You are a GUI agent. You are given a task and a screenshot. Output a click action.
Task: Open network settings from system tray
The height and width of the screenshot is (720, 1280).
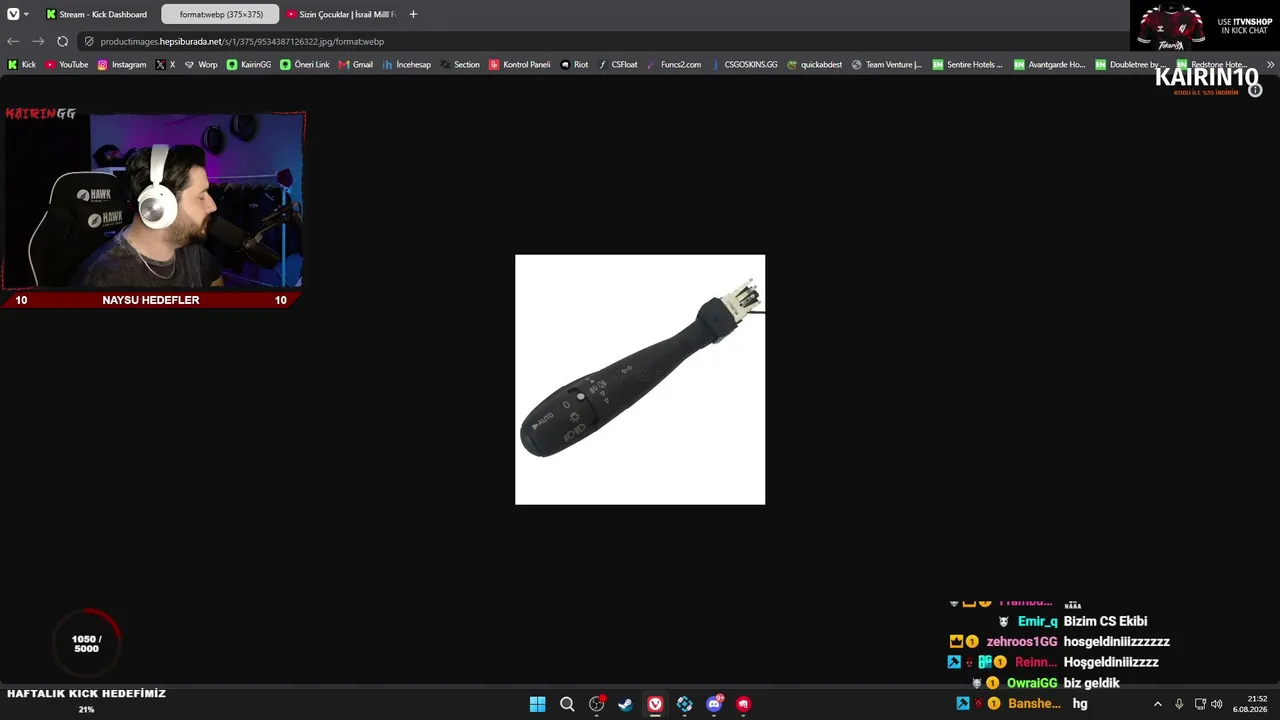coord(1200,704)
